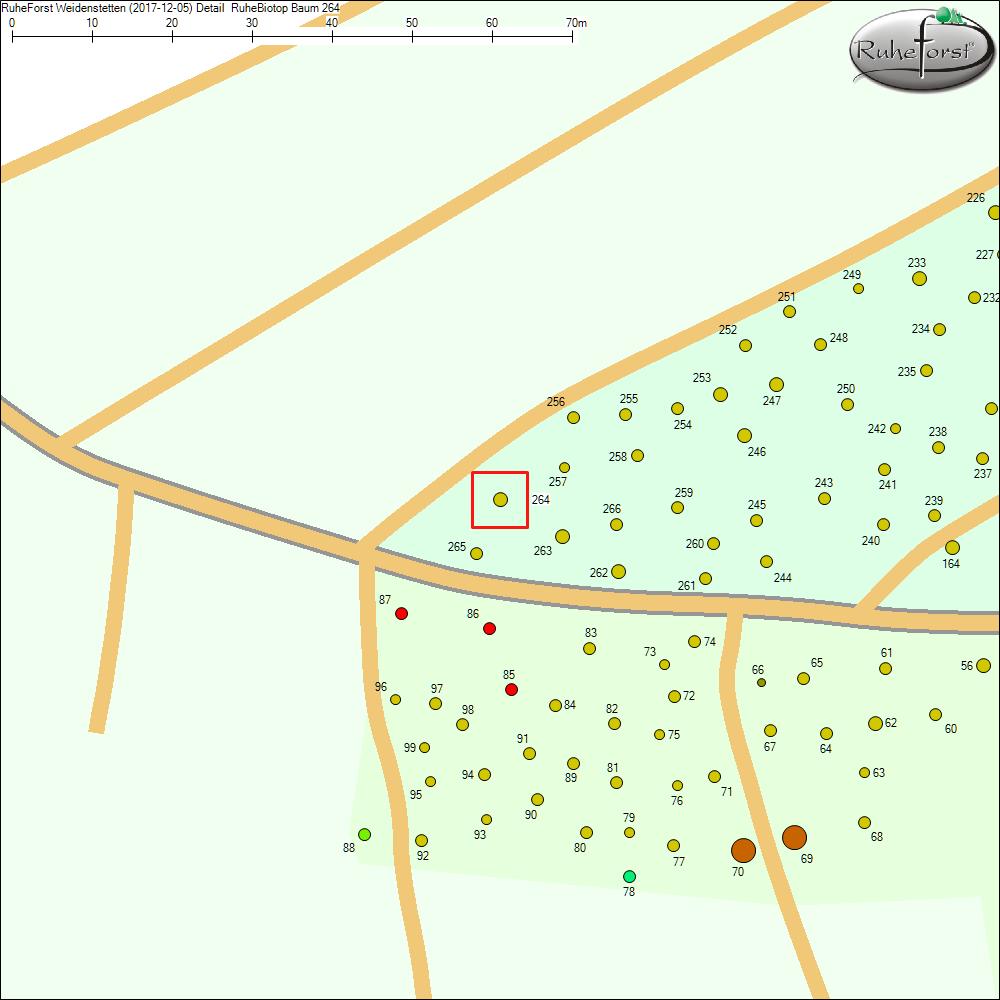The height and width of the screenshot is (1000, 1000).
Task: Select the red tree 86 marker
Action: tap(489, 628)
